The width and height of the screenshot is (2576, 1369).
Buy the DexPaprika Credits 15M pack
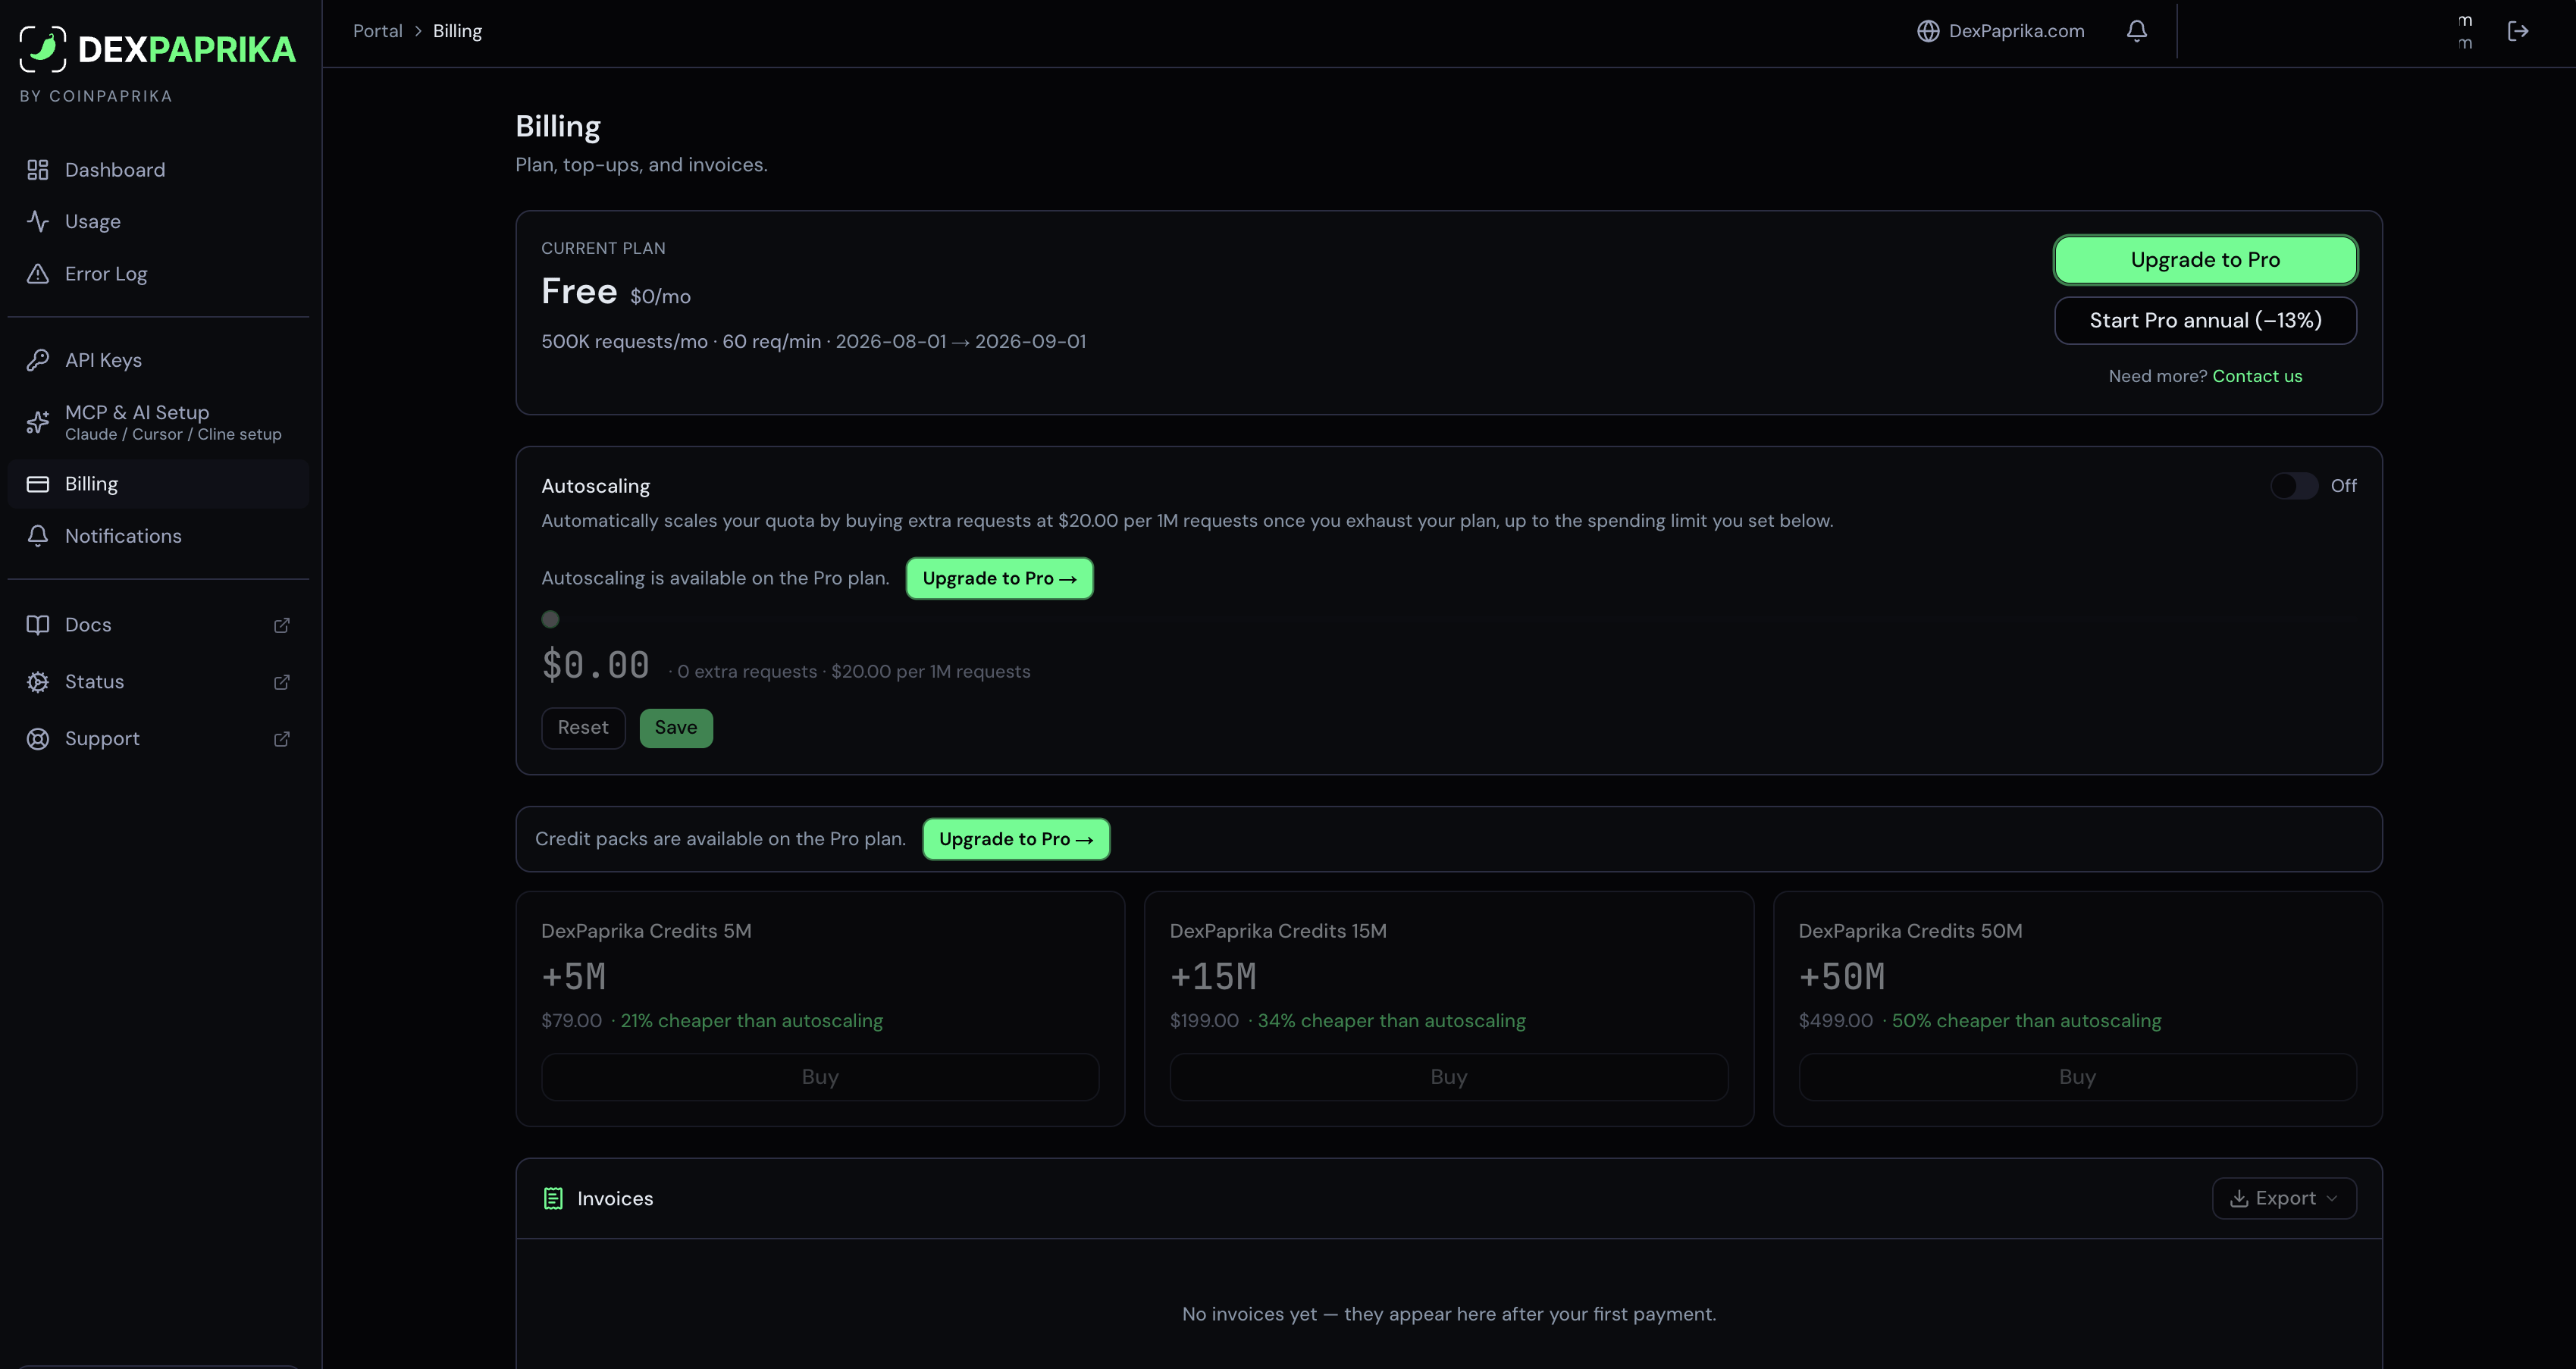click(x=1449, y=1077)
